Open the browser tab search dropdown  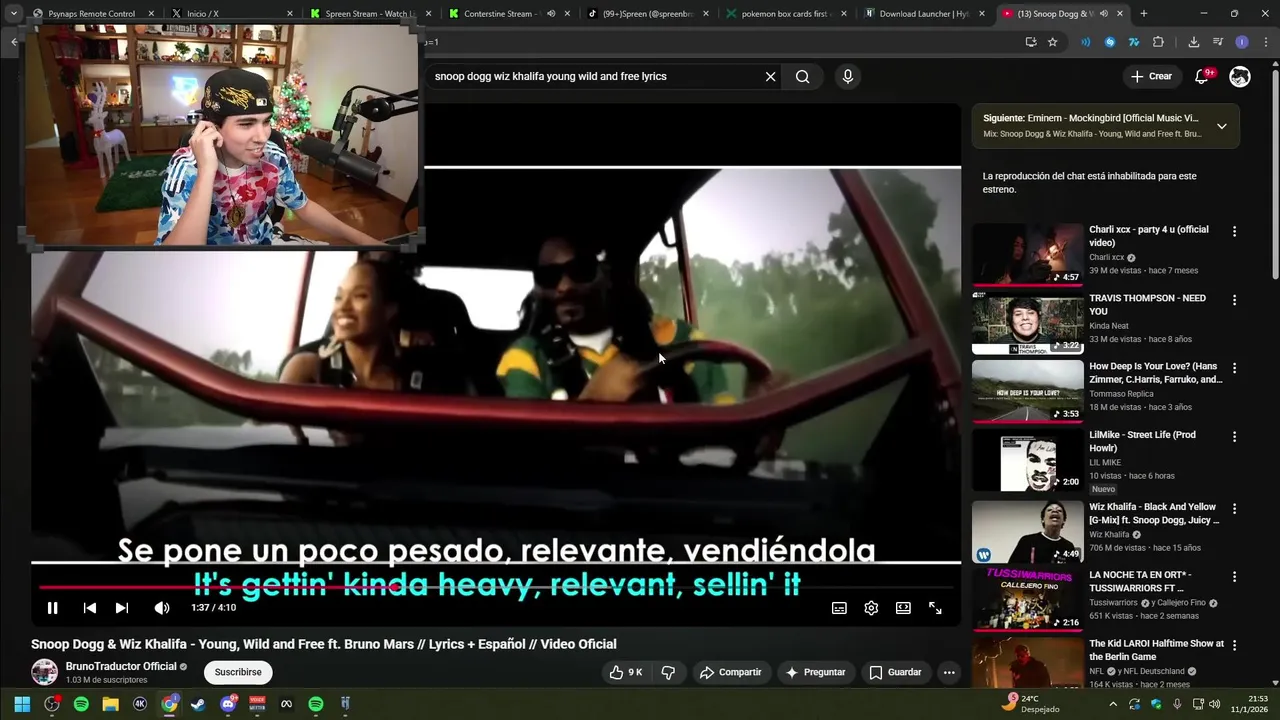click(13, 14)
